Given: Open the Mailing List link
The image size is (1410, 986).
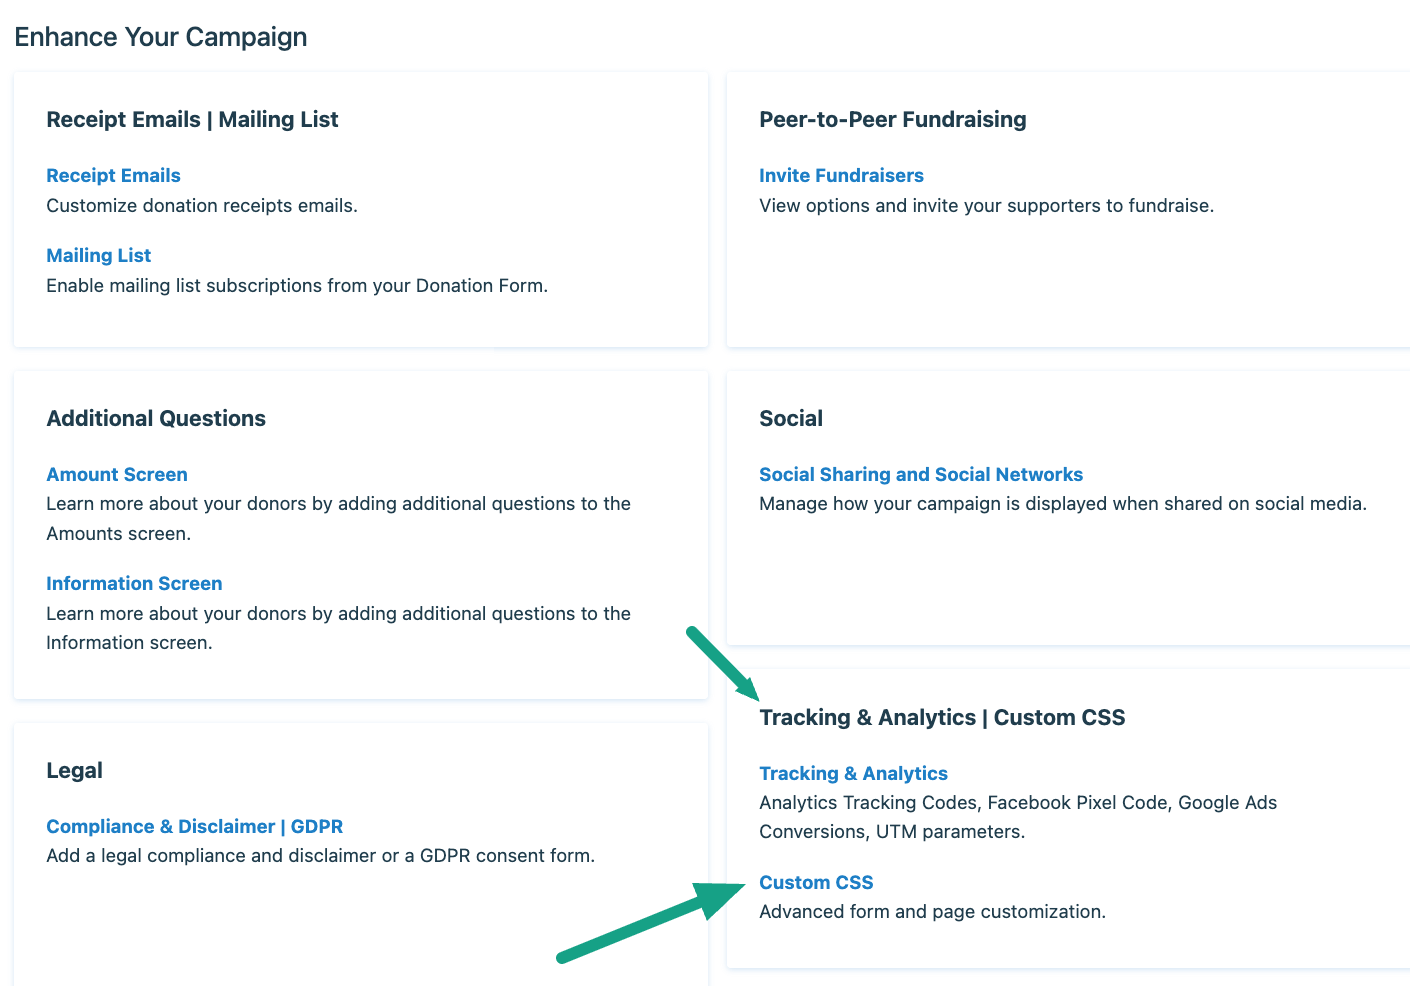Looking at the screenshot, I should coord(98,256).
